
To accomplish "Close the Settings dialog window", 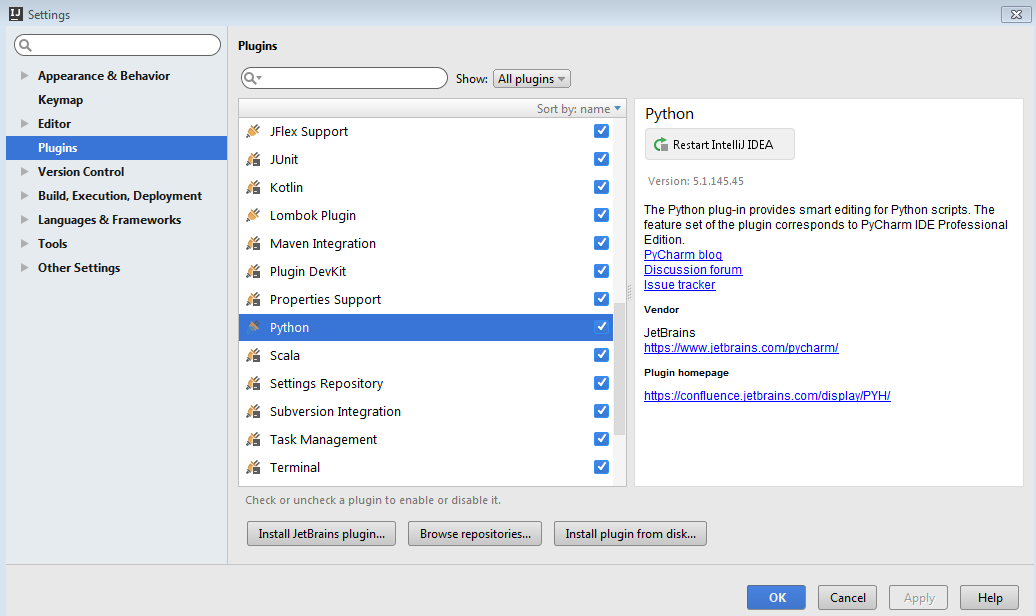I will click(x=1016, y=14).
